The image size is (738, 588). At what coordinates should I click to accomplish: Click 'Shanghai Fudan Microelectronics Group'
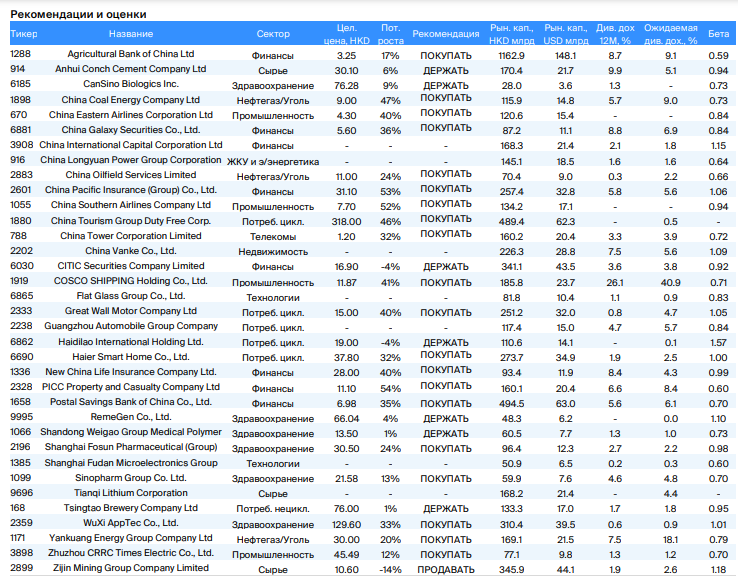coord(131,463)
